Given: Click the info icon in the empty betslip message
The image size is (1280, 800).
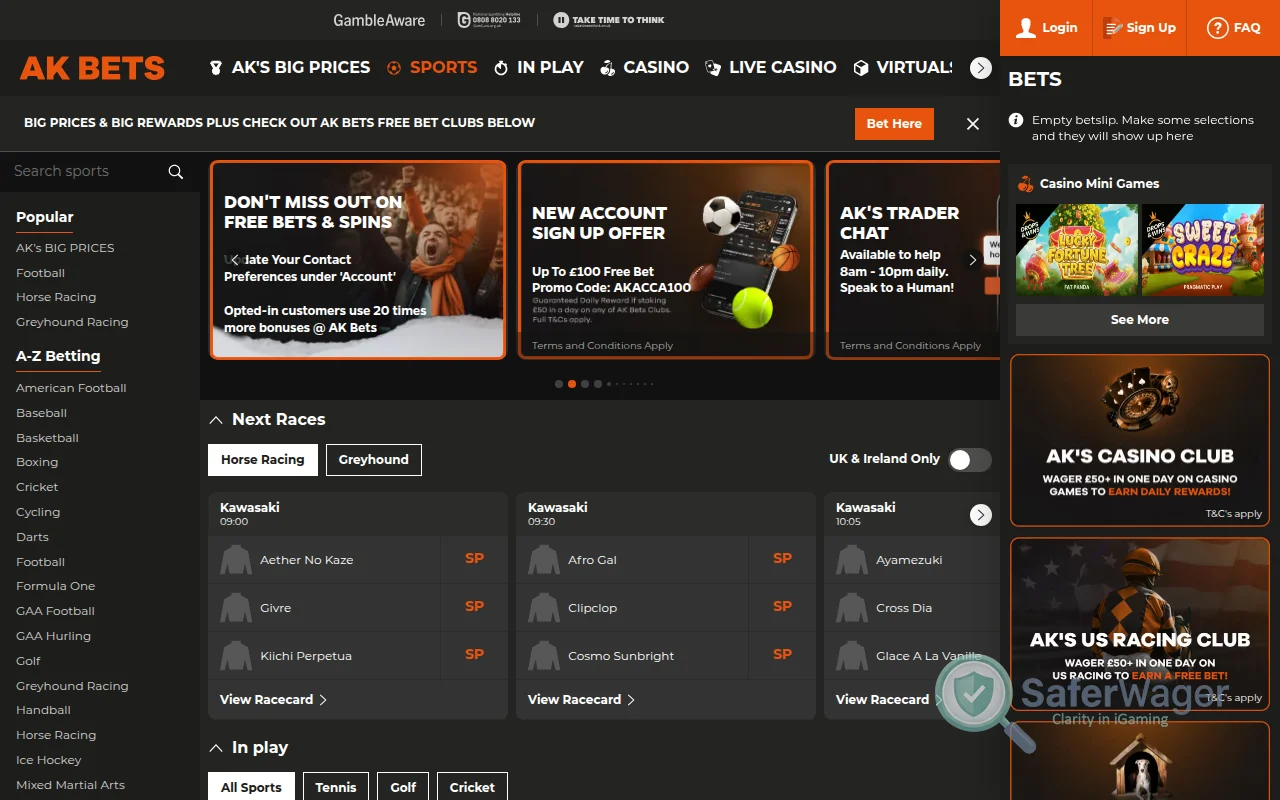Looking at the screenshot, I should point(1015,119).
